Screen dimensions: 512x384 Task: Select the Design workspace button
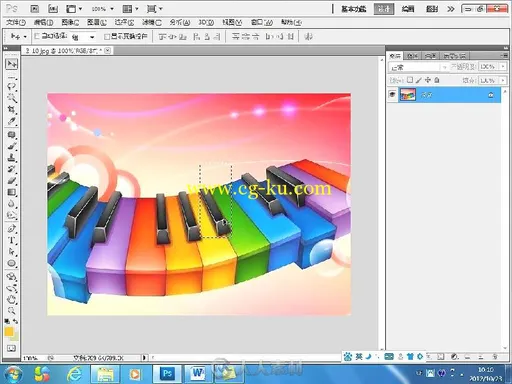pyautogui.click(x=384, y=9)
